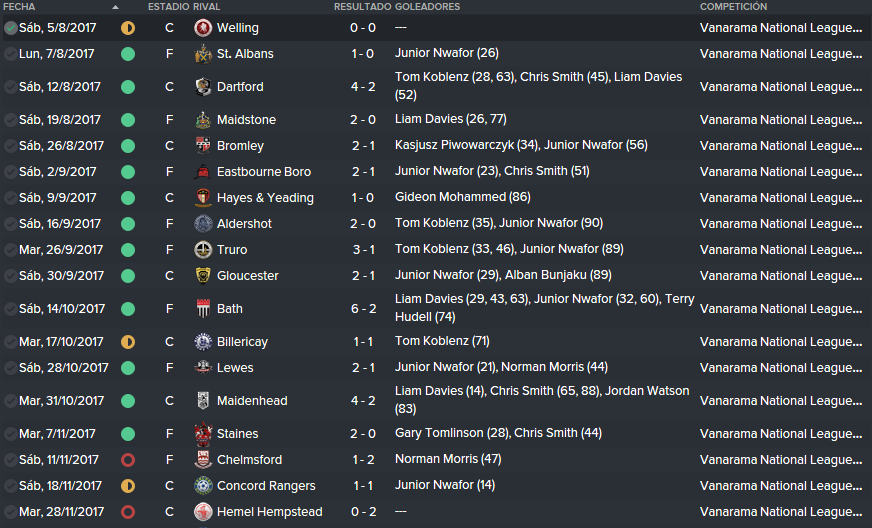Image resolution: width=872 pixels, height=528 pixels.
Task: Click the Welling club crest icon
Action: 203,28
